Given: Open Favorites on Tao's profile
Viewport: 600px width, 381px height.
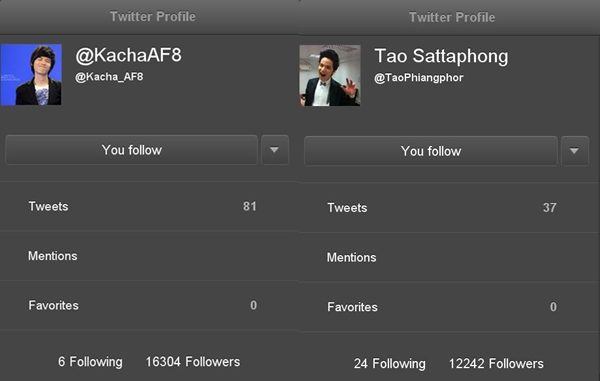Looking at the screenshot, I should (x=450, y=307).
